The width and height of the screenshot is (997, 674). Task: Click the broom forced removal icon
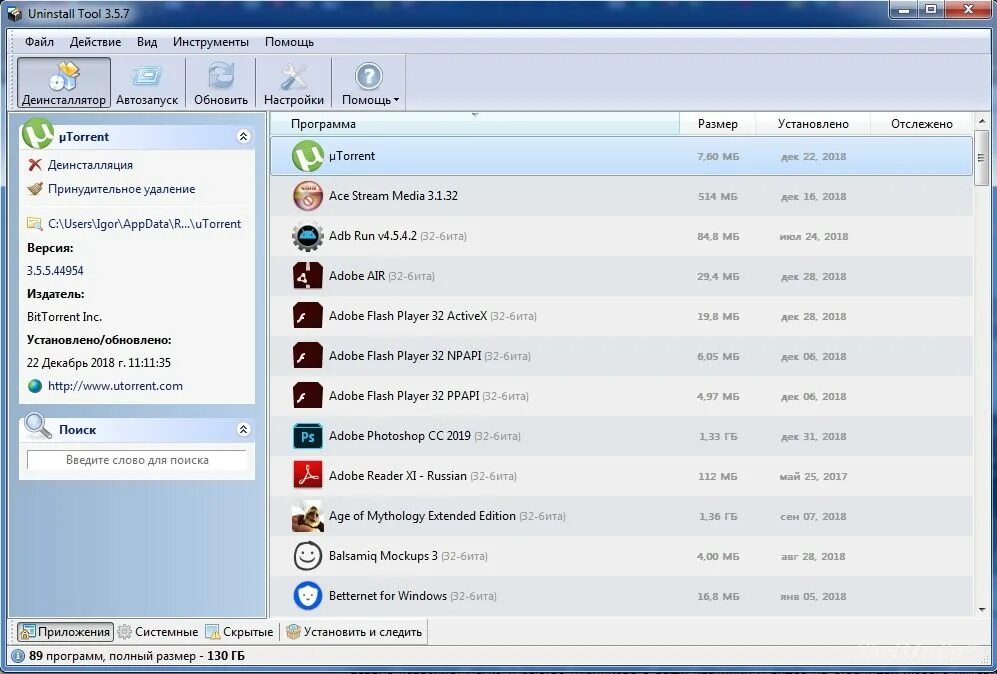pos(35,189)
